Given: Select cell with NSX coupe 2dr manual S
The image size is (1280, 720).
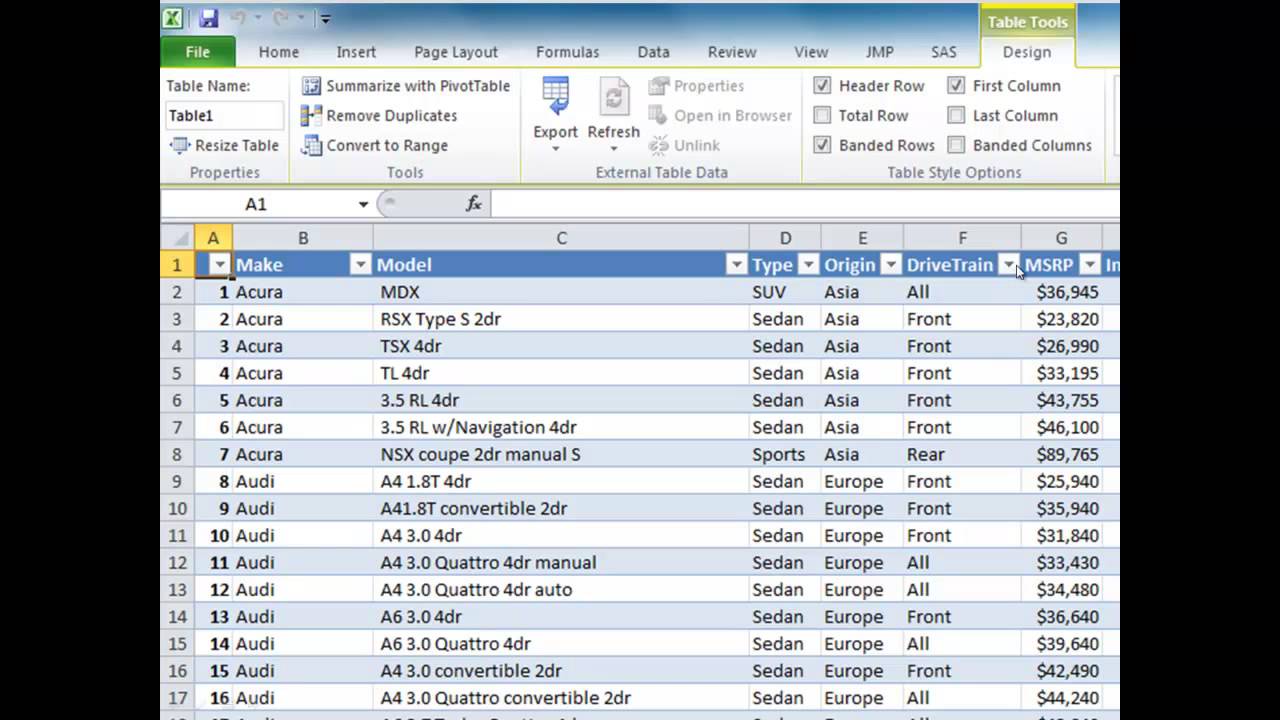Looking at the screenshot, I should coord(561,454).
